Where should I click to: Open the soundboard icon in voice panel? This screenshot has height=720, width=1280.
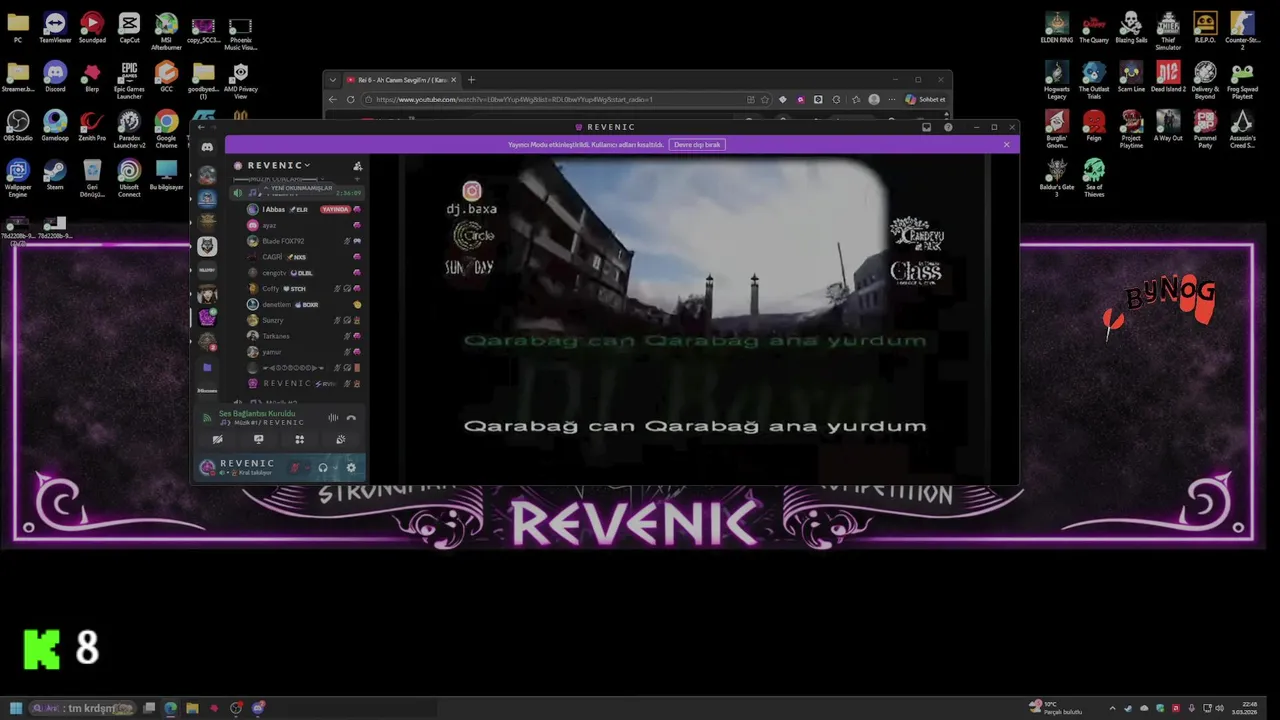tap(340, 439)
